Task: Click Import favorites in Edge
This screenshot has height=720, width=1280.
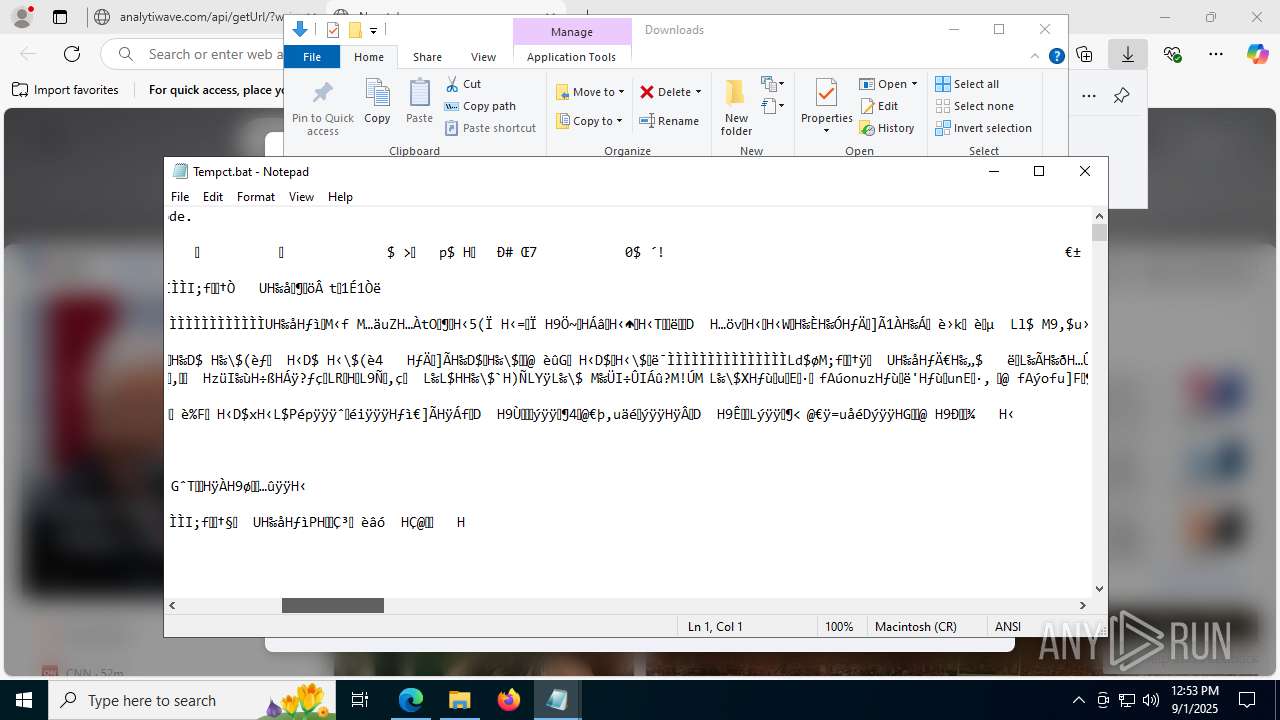Action: coord(65,90)
